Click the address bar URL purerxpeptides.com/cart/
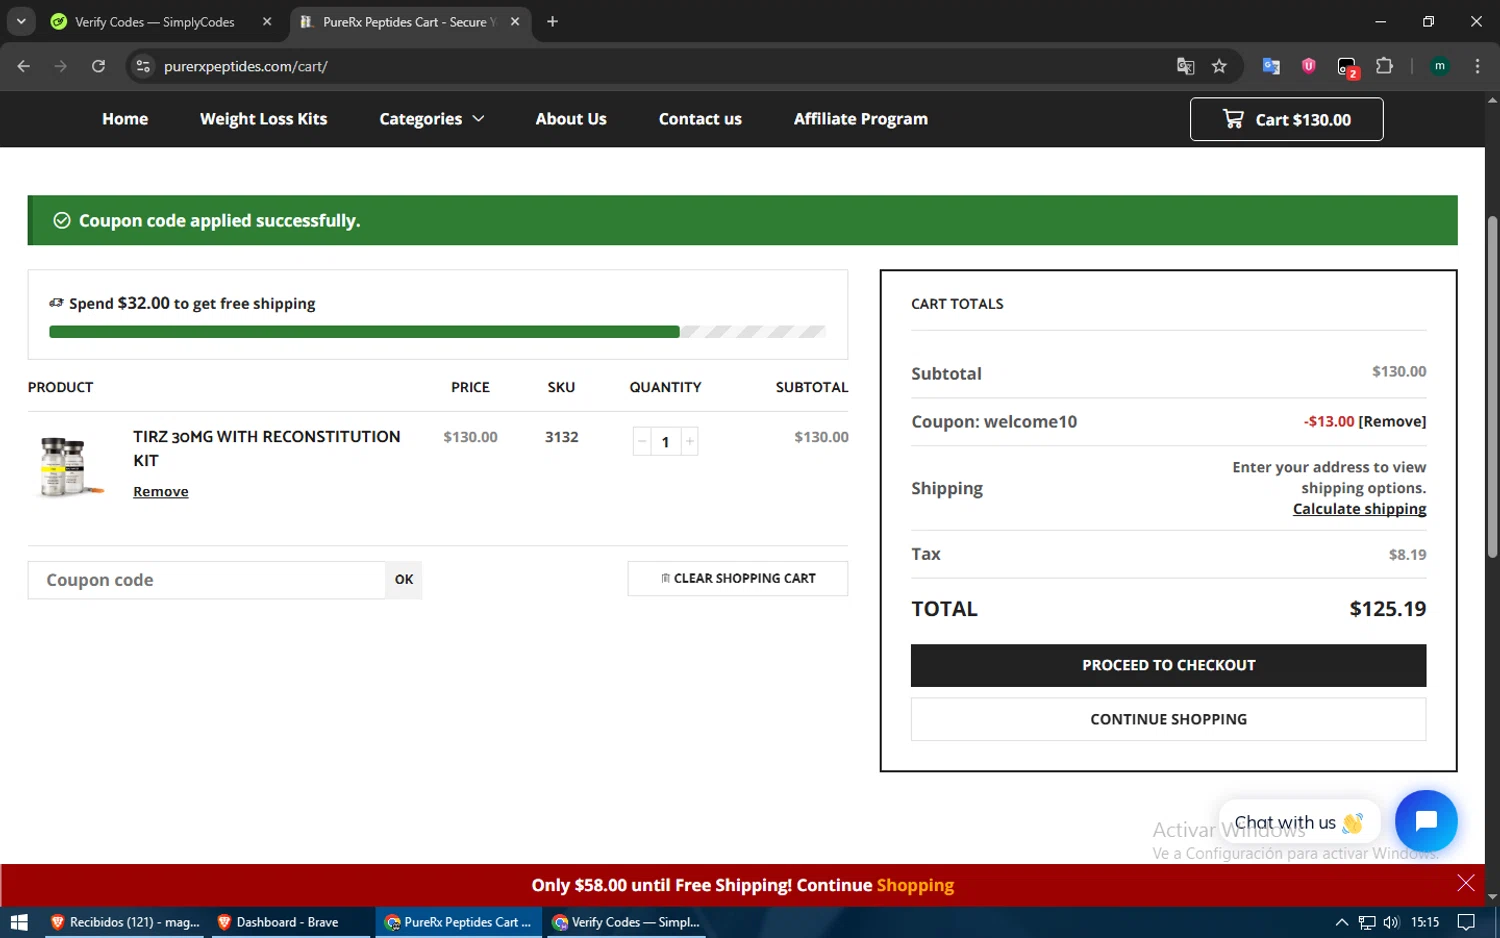 coord(246,66)
